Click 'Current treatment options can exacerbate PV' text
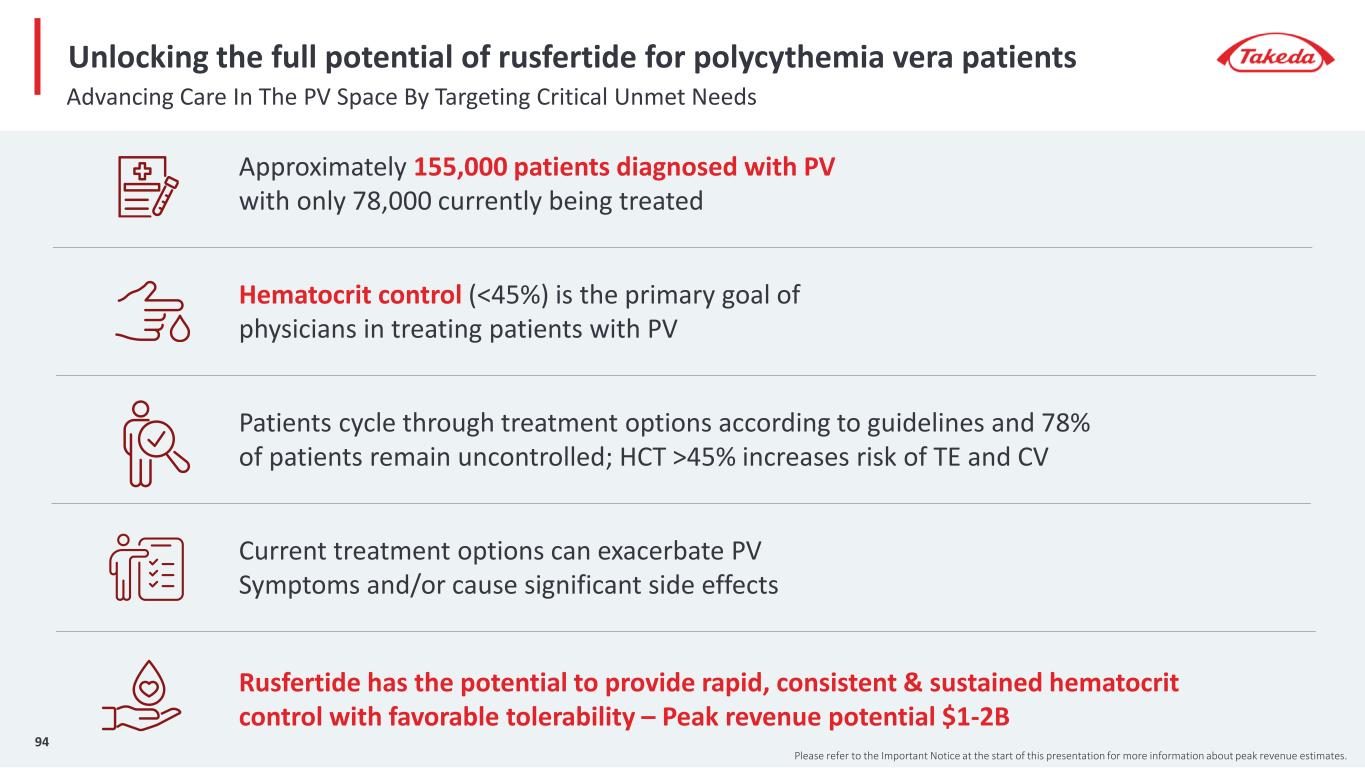Viewport: 1365px width, 768px height. 507,551
